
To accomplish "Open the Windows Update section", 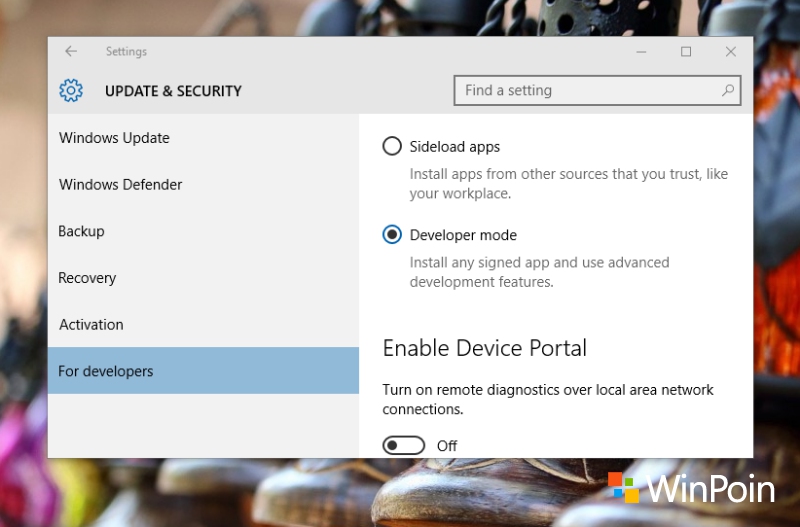I will 203,138.
